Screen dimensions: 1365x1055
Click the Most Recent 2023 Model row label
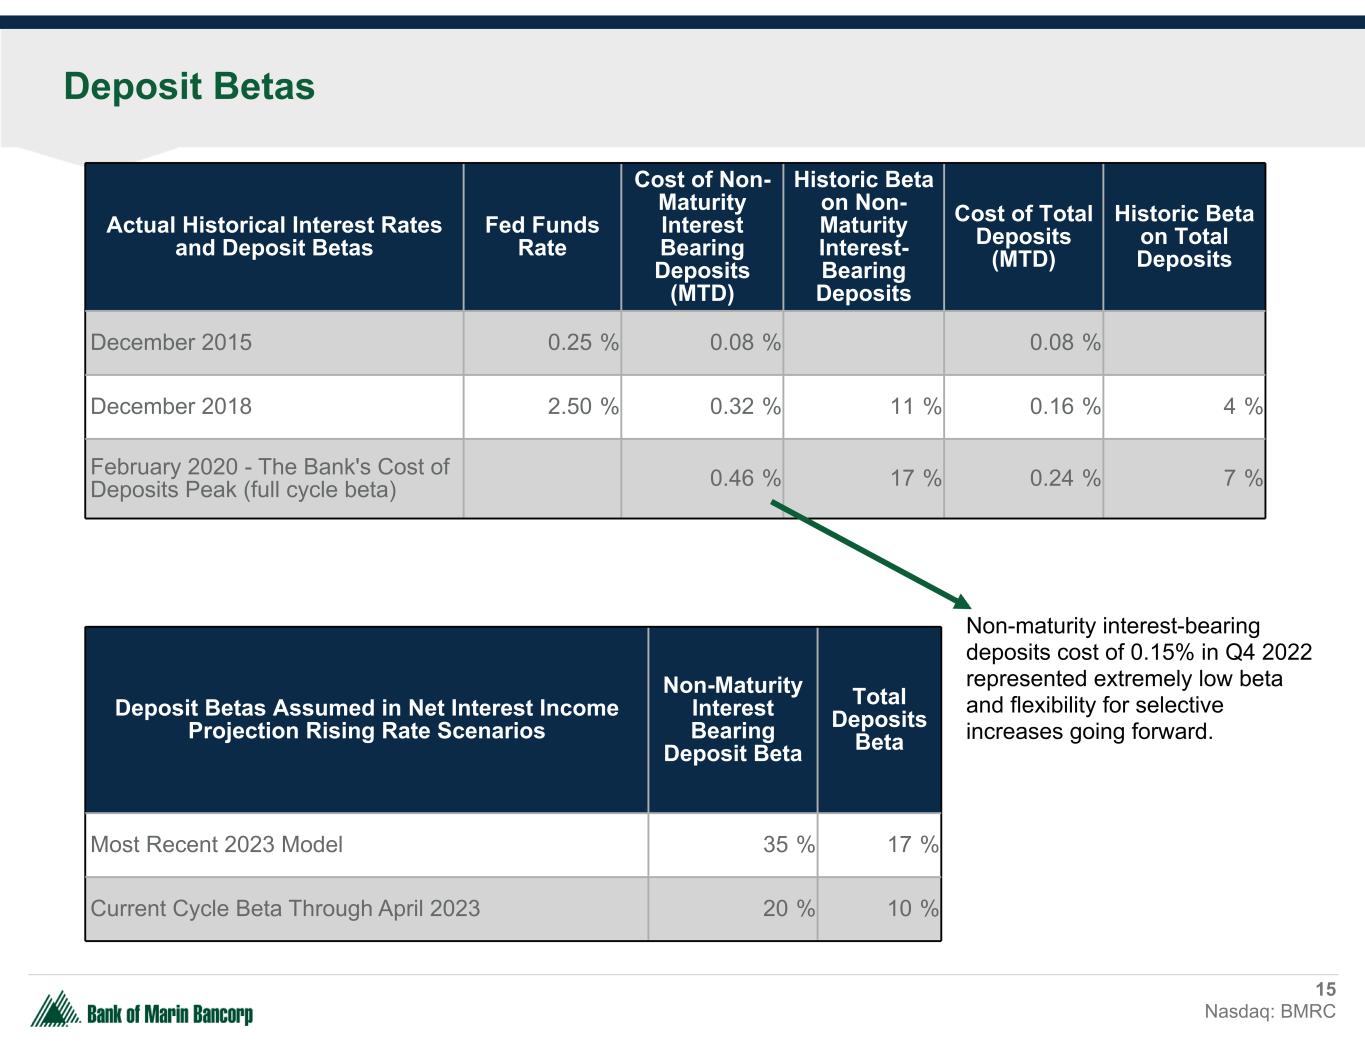216,844
